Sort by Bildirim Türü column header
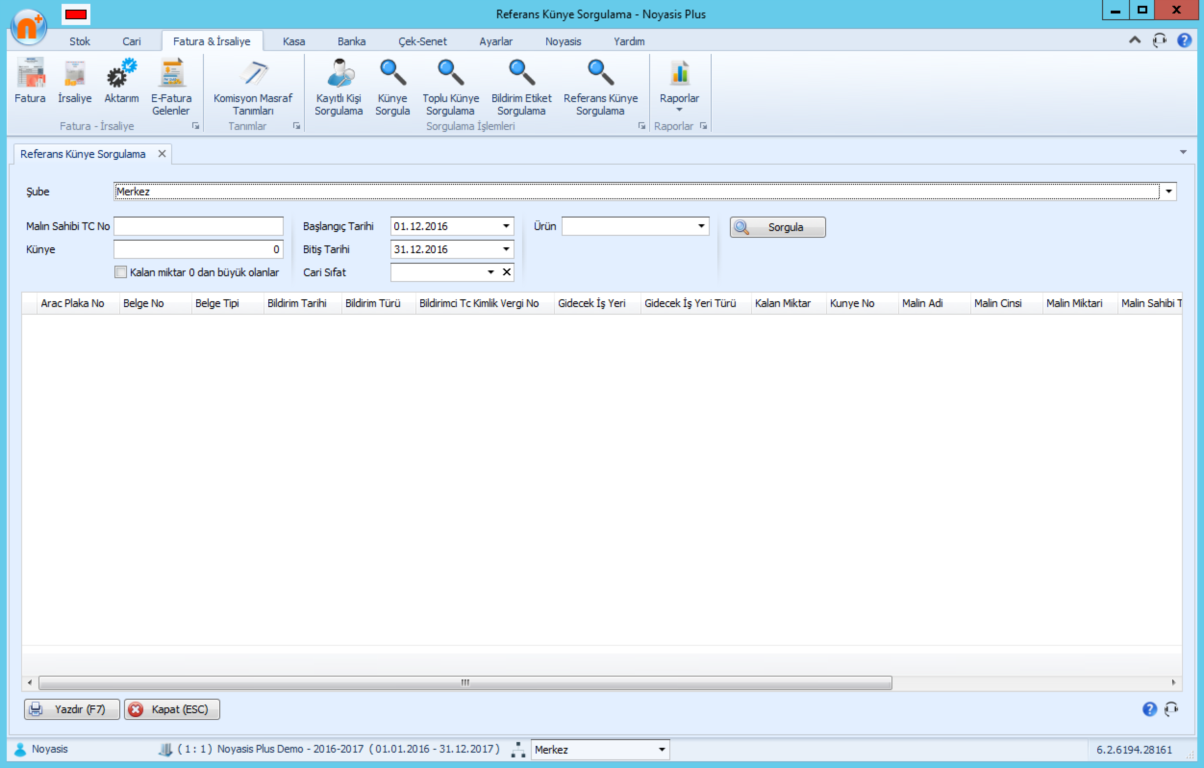 378,303
